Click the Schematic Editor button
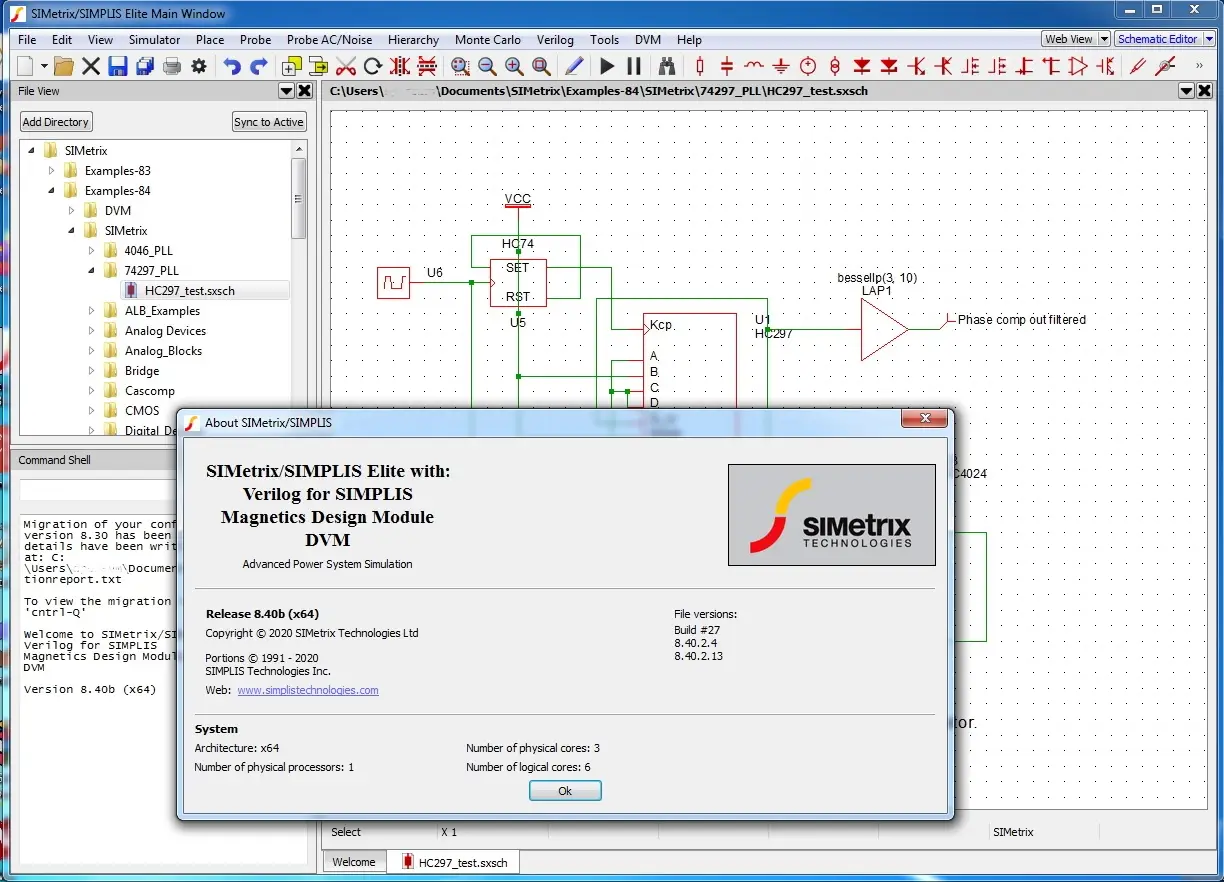Screen dimensions: 1224x882 (1158, 39)
